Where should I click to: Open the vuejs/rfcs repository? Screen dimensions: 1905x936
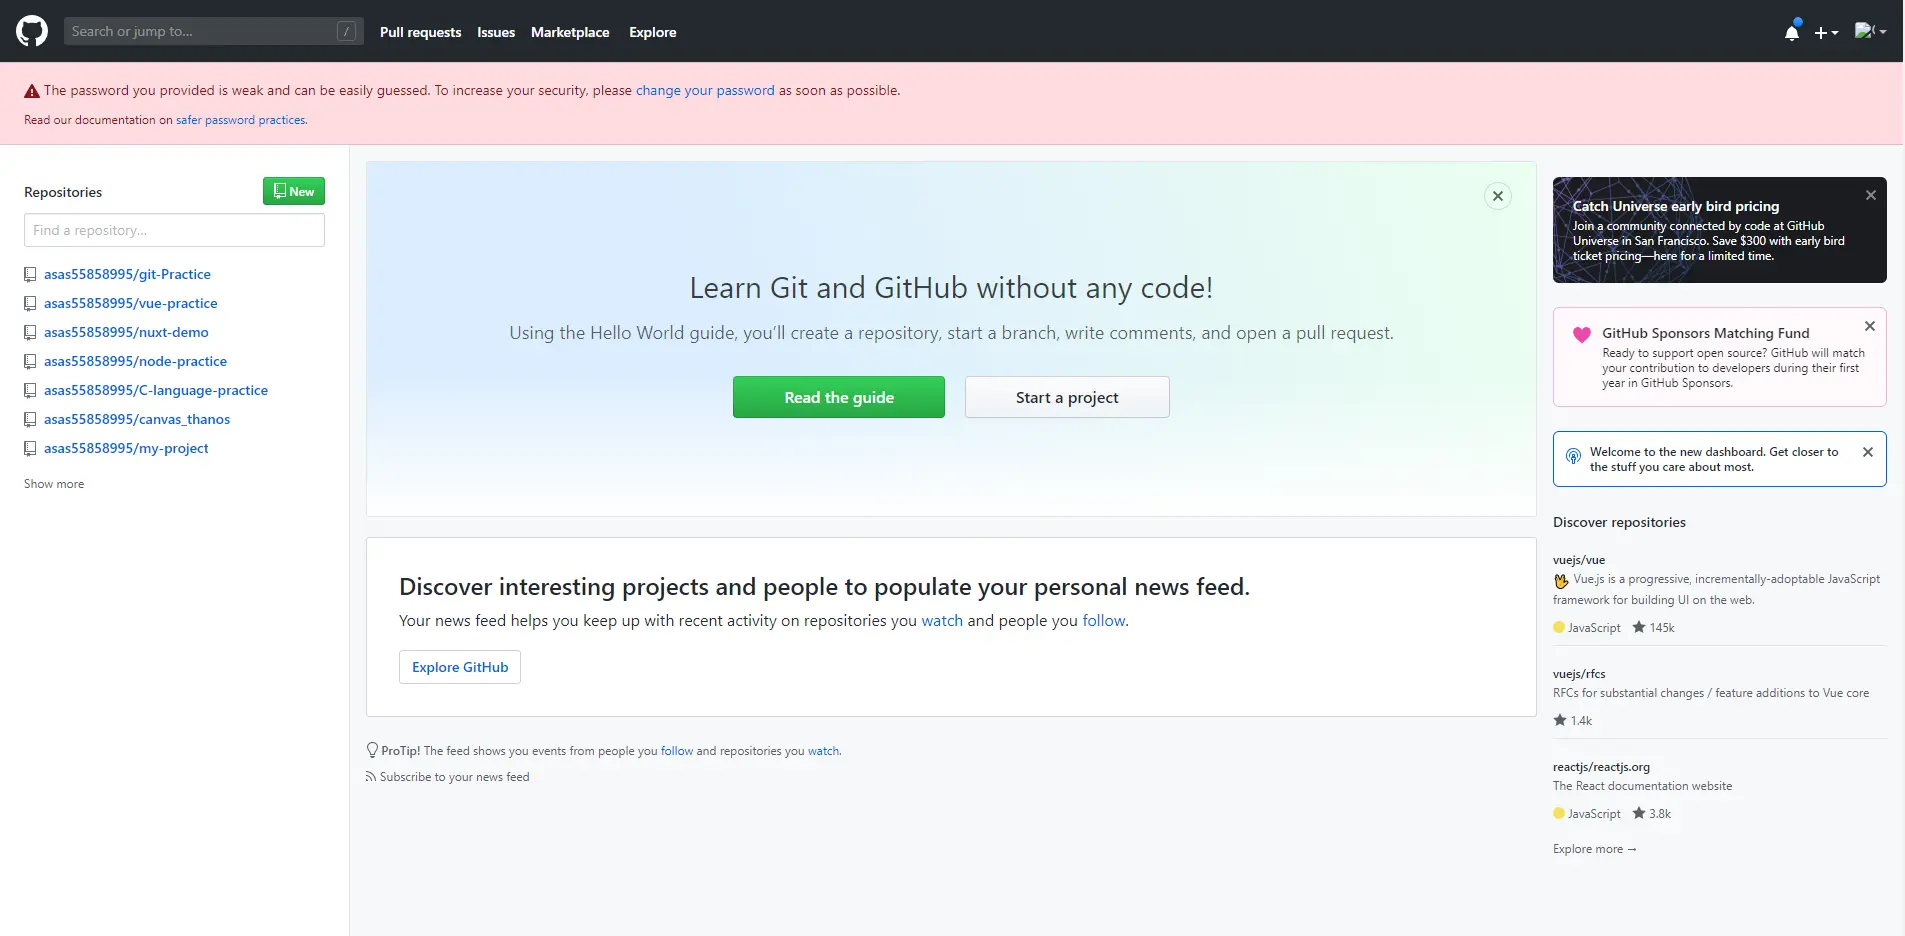tap(1579, 674)
